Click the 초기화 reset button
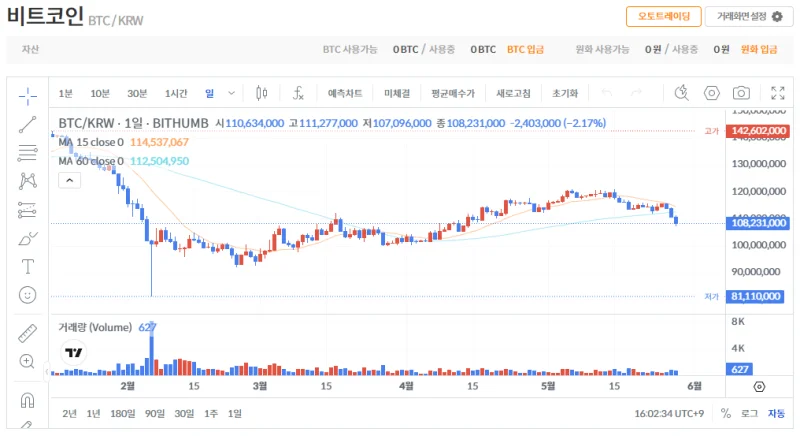800x436 pixels. click(x=565, y=93)
